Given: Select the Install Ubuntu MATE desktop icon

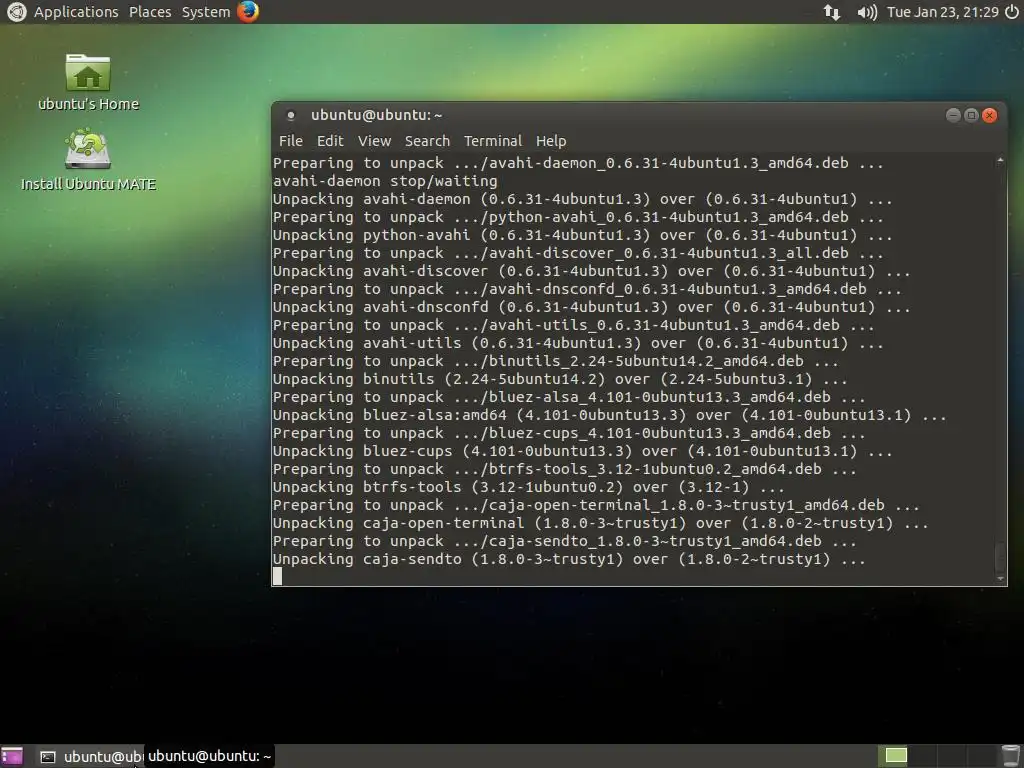Looking at the screenshot, I should tap(88, 160).
